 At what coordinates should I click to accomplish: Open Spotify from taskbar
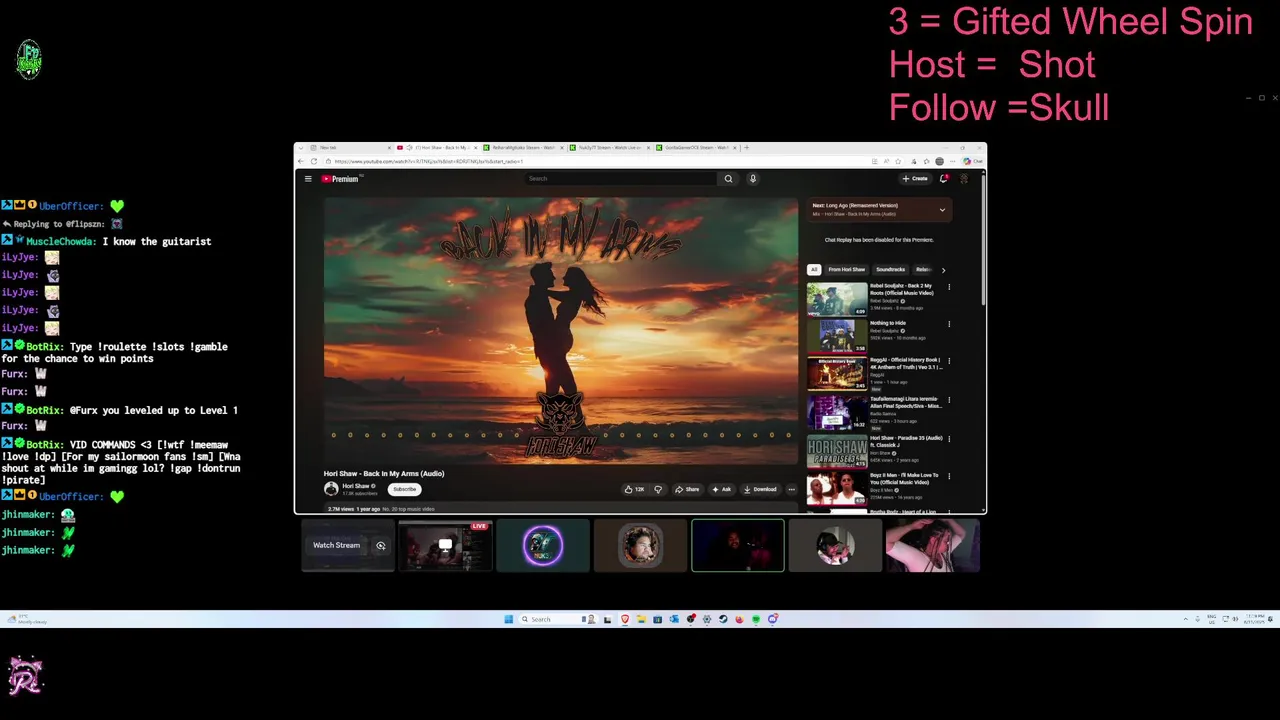(756, 619)
